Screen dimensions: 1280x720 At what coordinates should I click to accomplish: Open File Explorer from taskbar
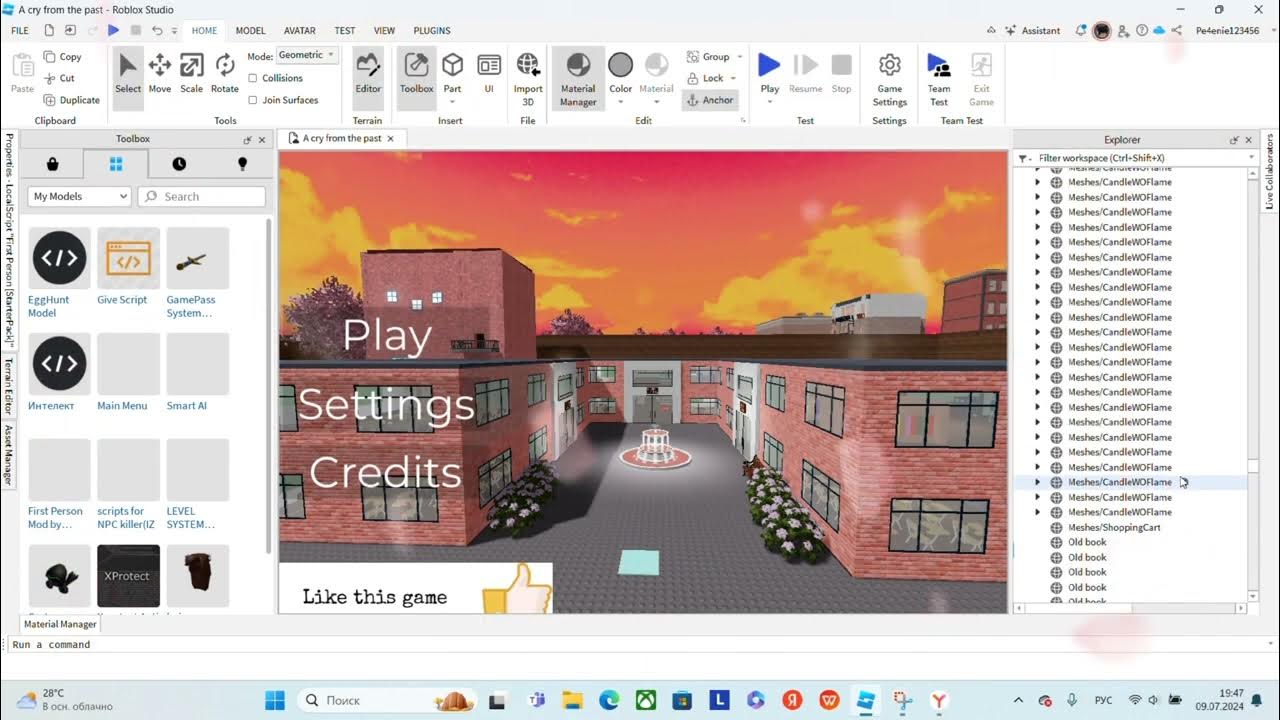click(x=572, y=701)
